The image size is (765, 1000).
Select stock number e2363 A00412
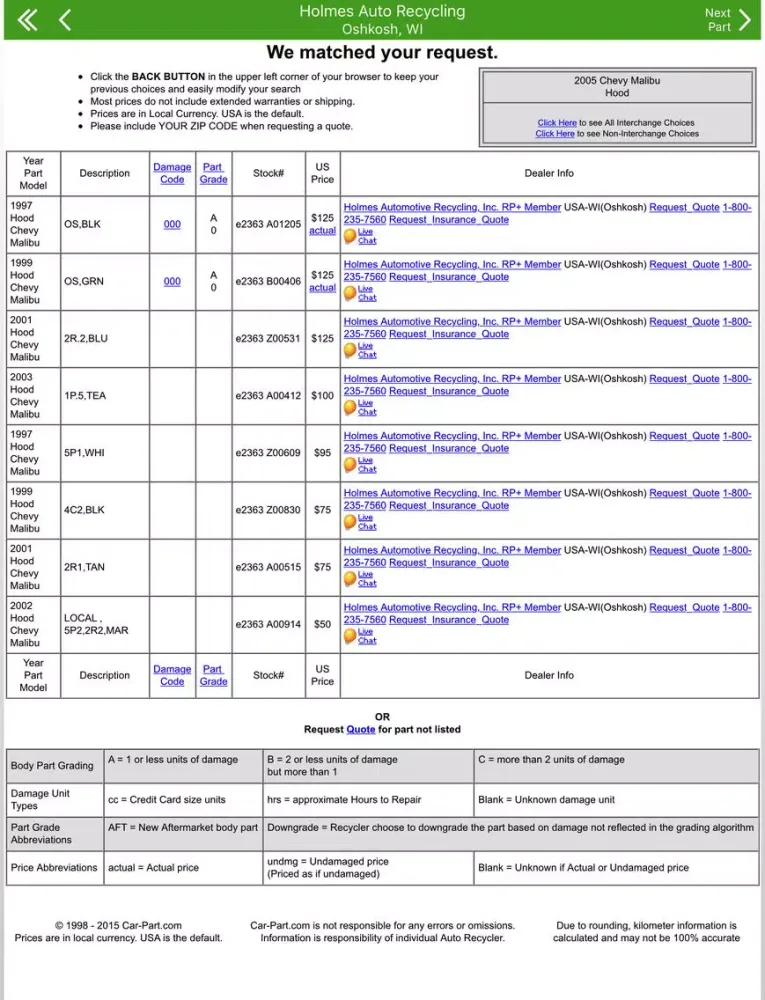click(x=268, y=395)
